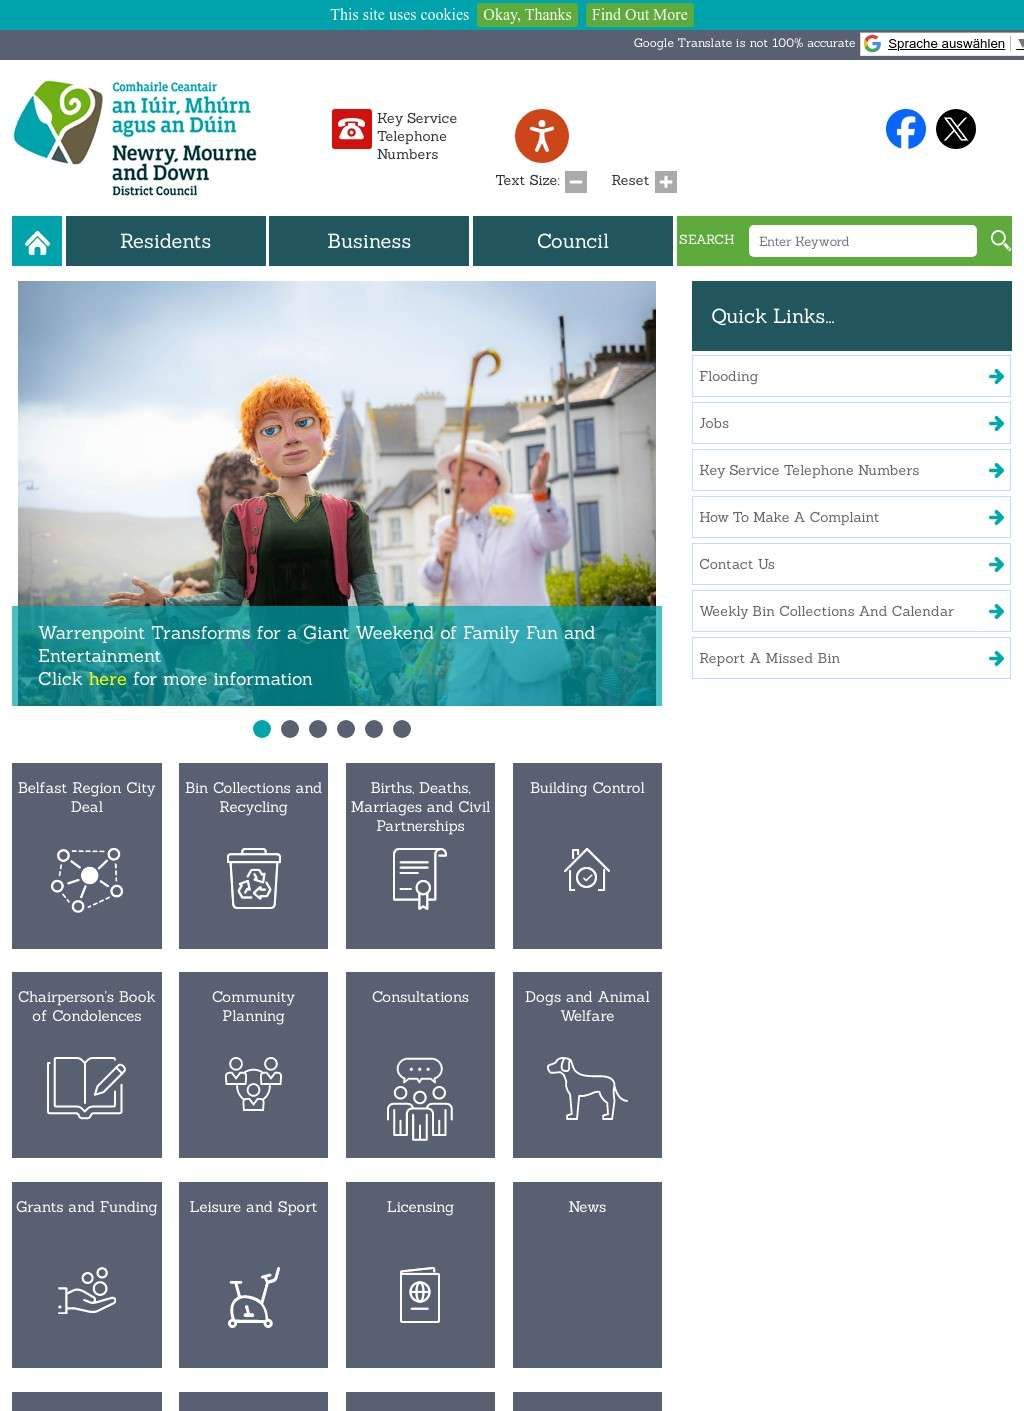The image size is (1024, 1411).
Task: Open the X social media icon
Action: (955, 129)
